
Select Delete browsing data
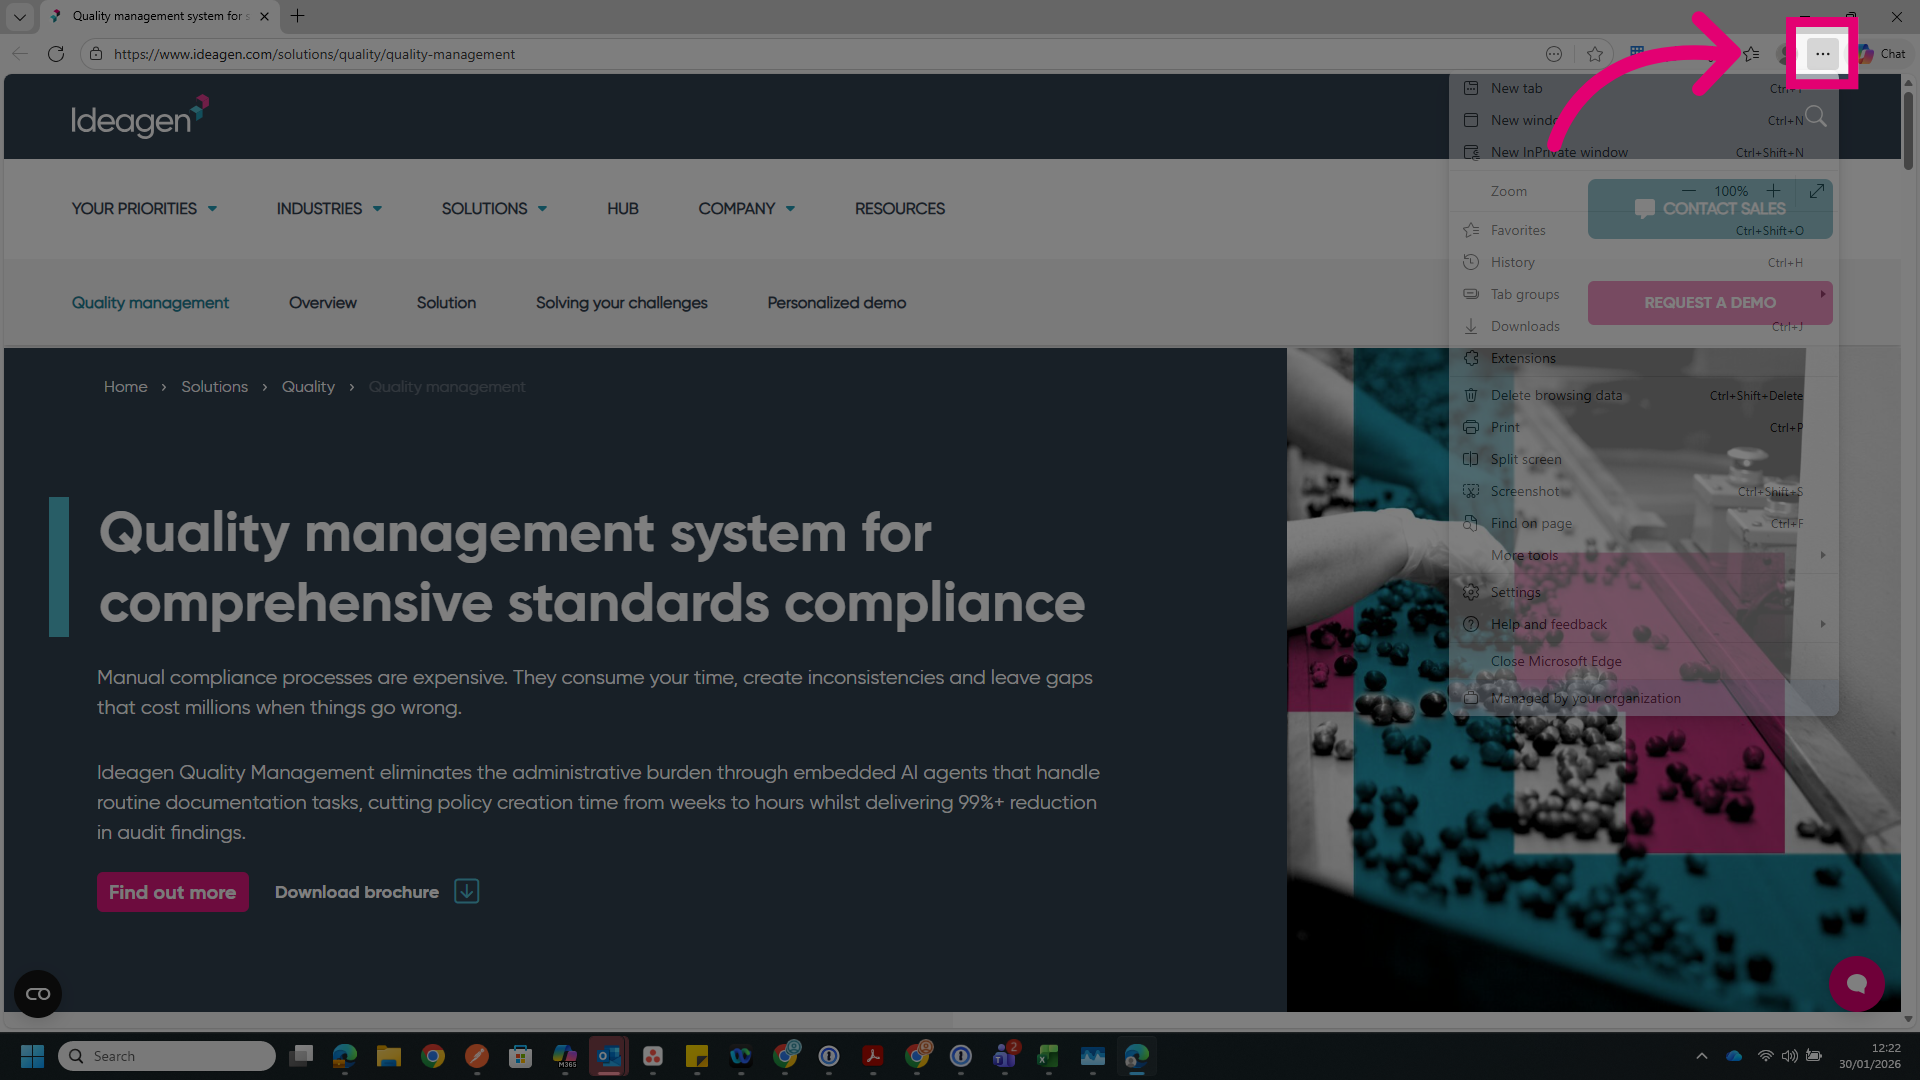[x=1643, y=395]
